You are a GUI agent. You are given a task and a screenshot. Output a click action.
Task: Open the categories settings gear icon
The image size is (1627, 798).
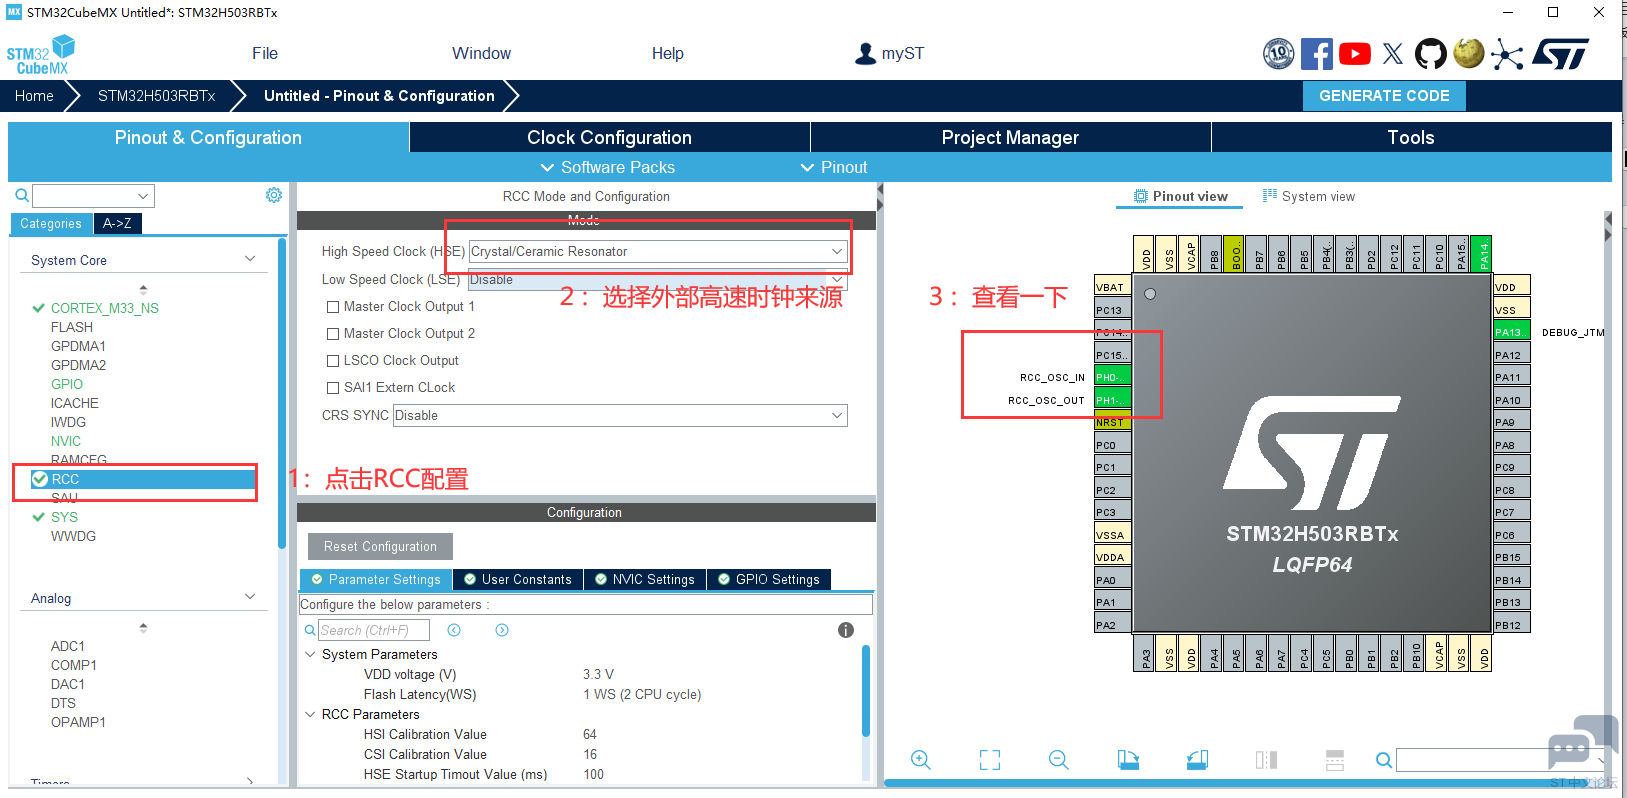click(x=274, y=195)
